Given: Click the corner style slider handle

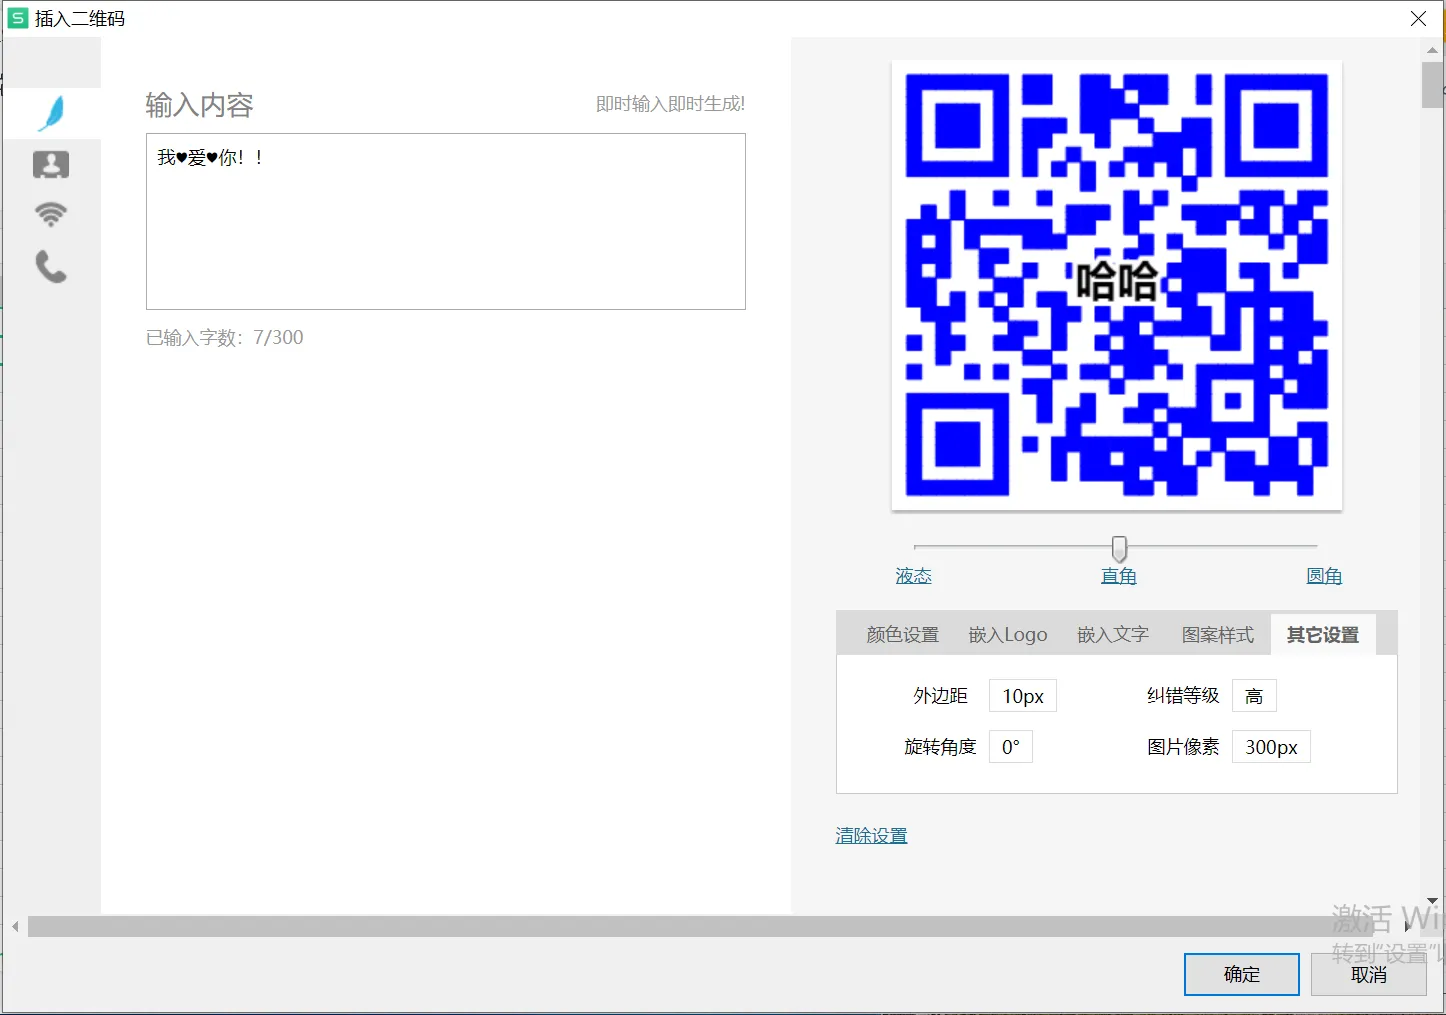Looking at the screenshot, I should [x=1119, y=548].
